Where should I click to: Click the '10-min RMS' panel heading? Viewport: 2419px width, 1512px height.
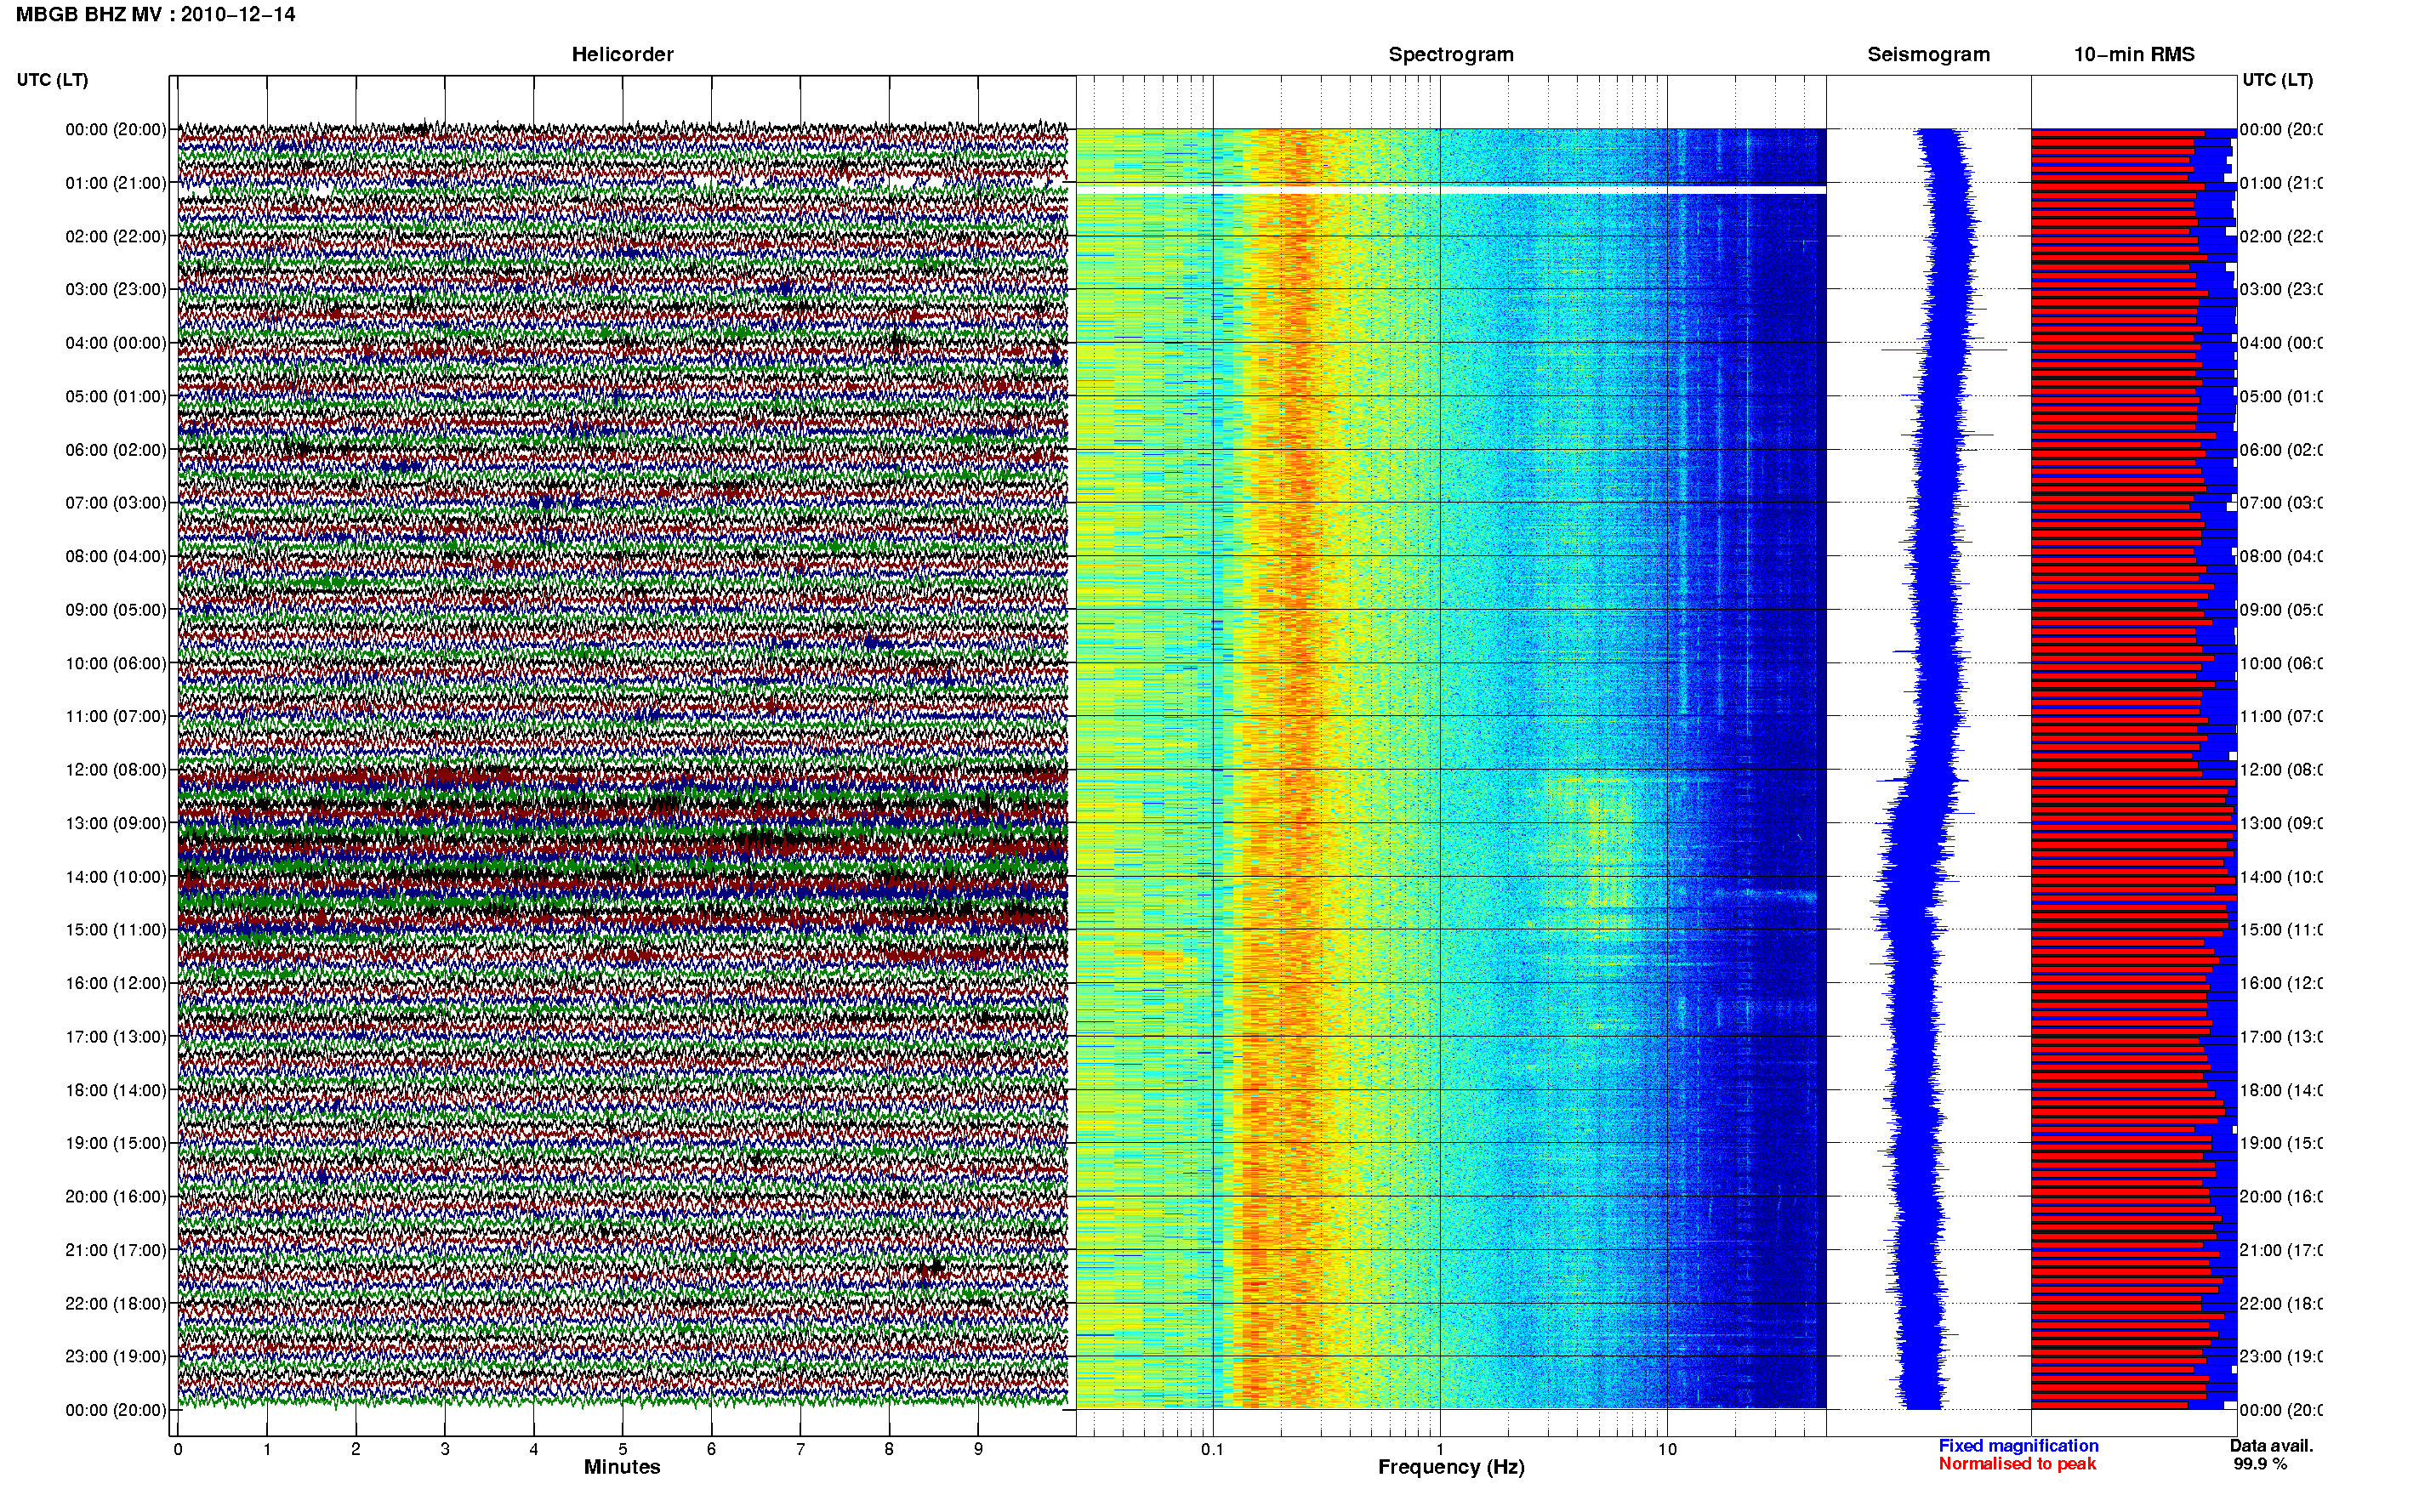point(2134,54)
